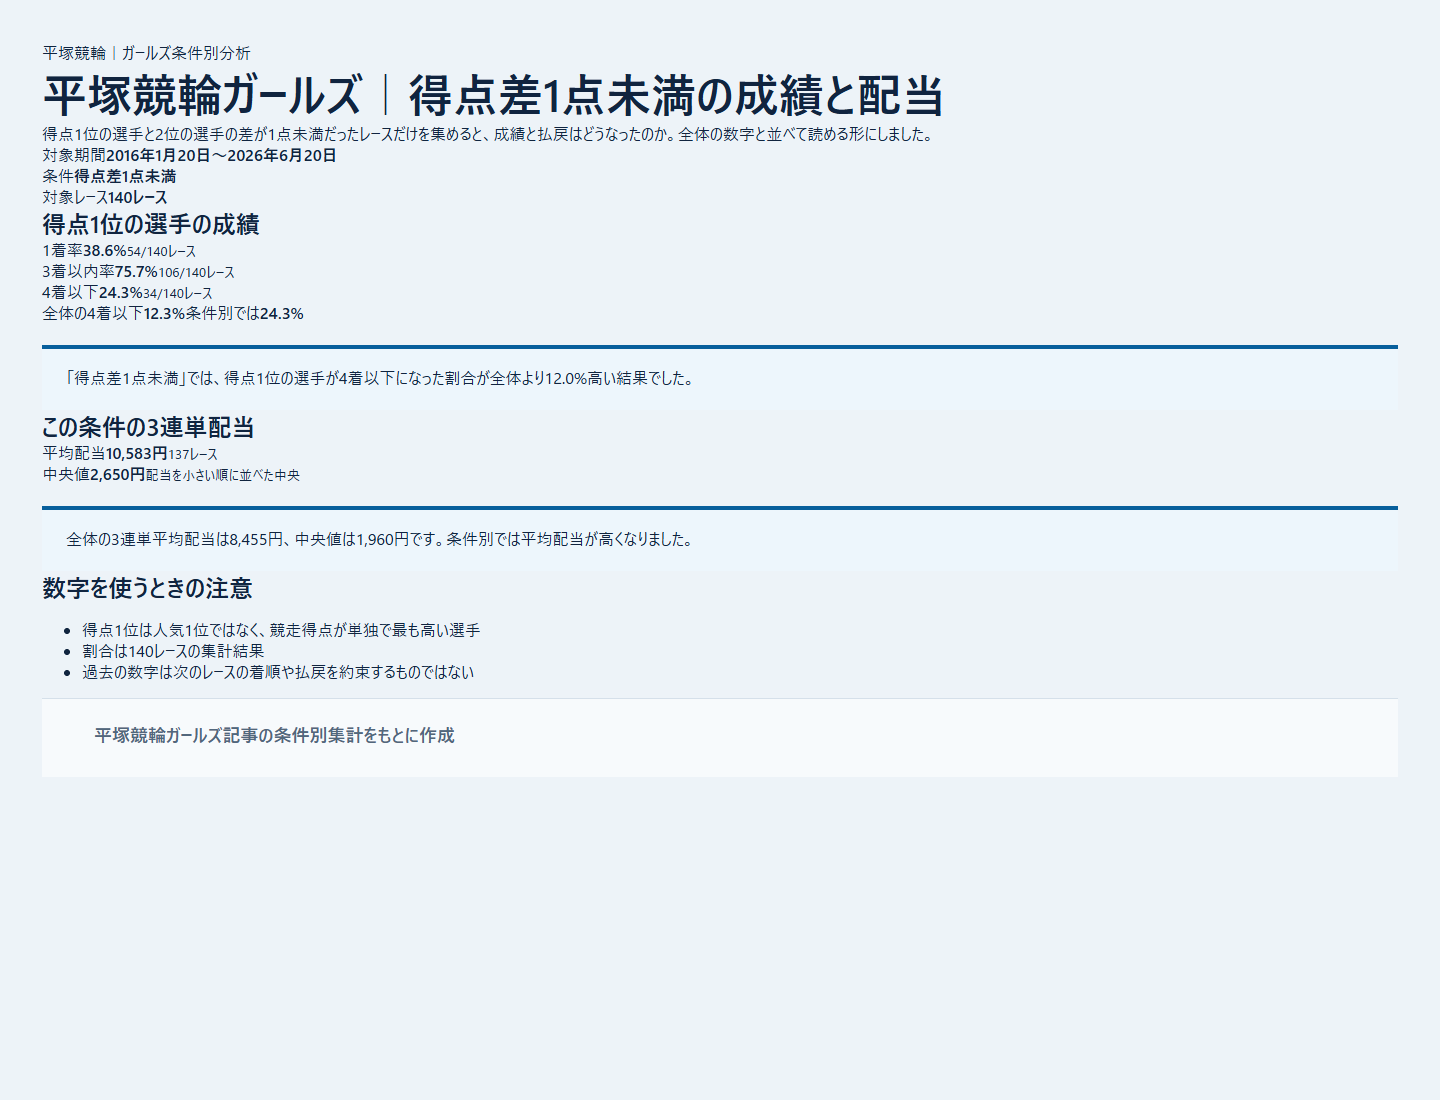
Task: Click the condition line 条件得点差1点未満
Action: click(109, 176)
